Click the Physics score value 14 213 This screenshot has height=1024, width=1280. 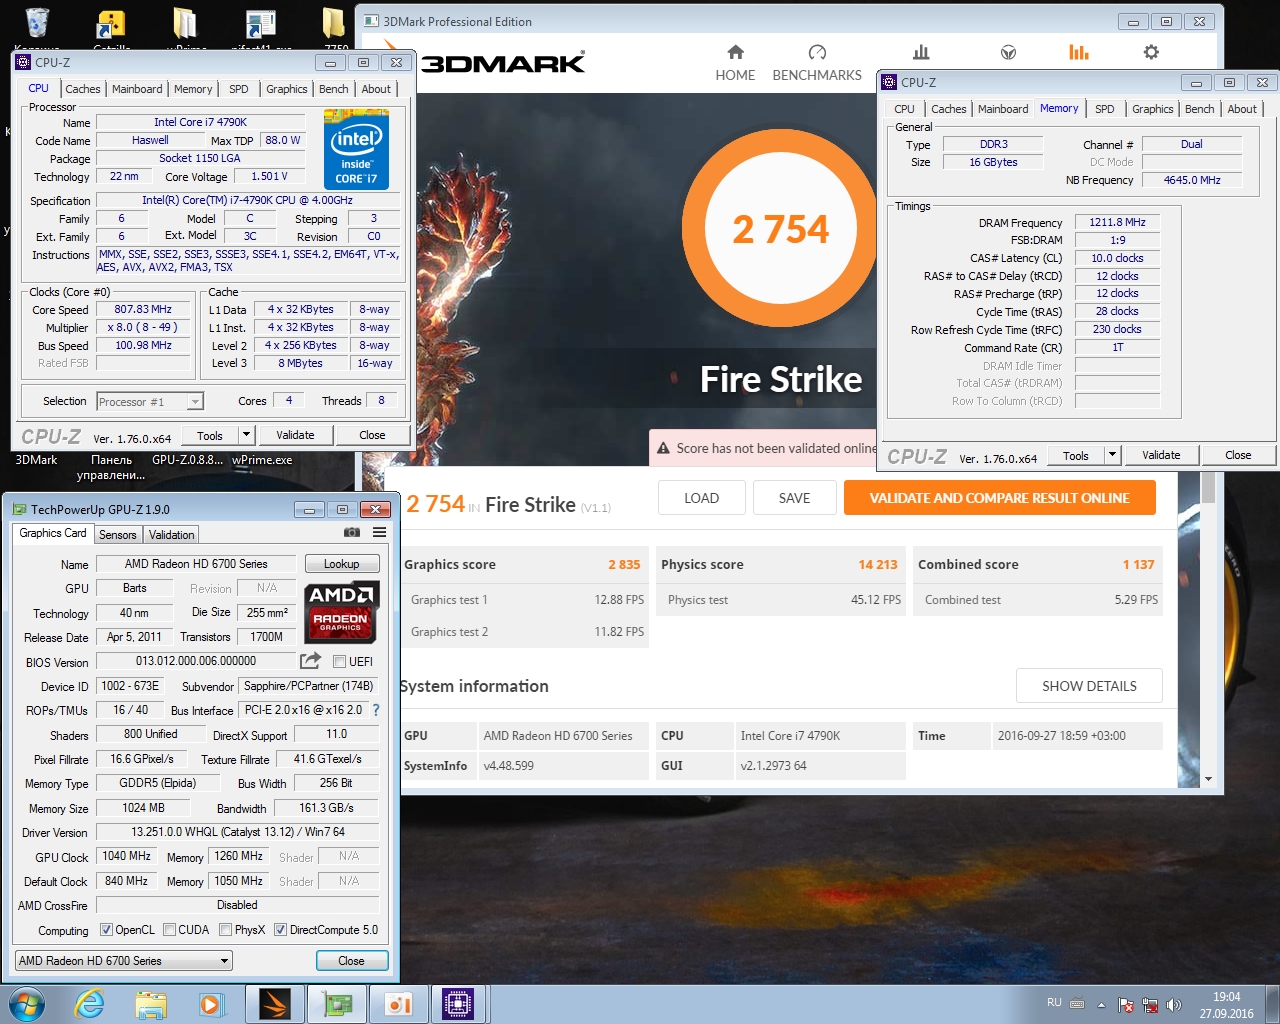tap(877, 564)
